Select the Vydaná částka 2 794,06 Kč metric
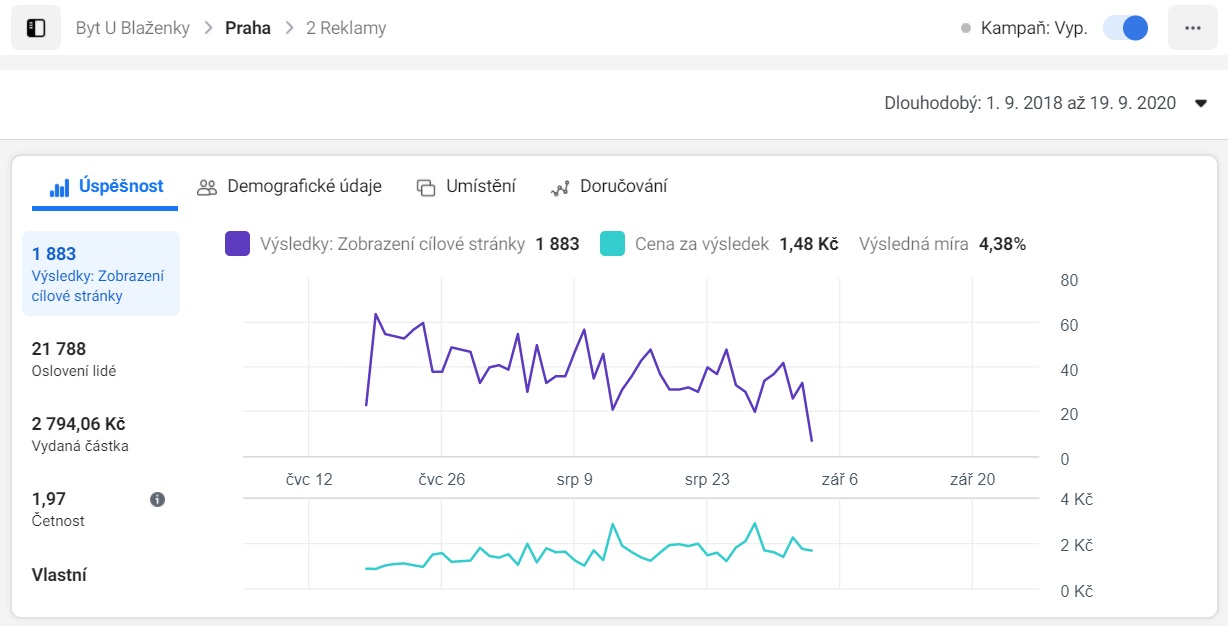 coord(80,434)
